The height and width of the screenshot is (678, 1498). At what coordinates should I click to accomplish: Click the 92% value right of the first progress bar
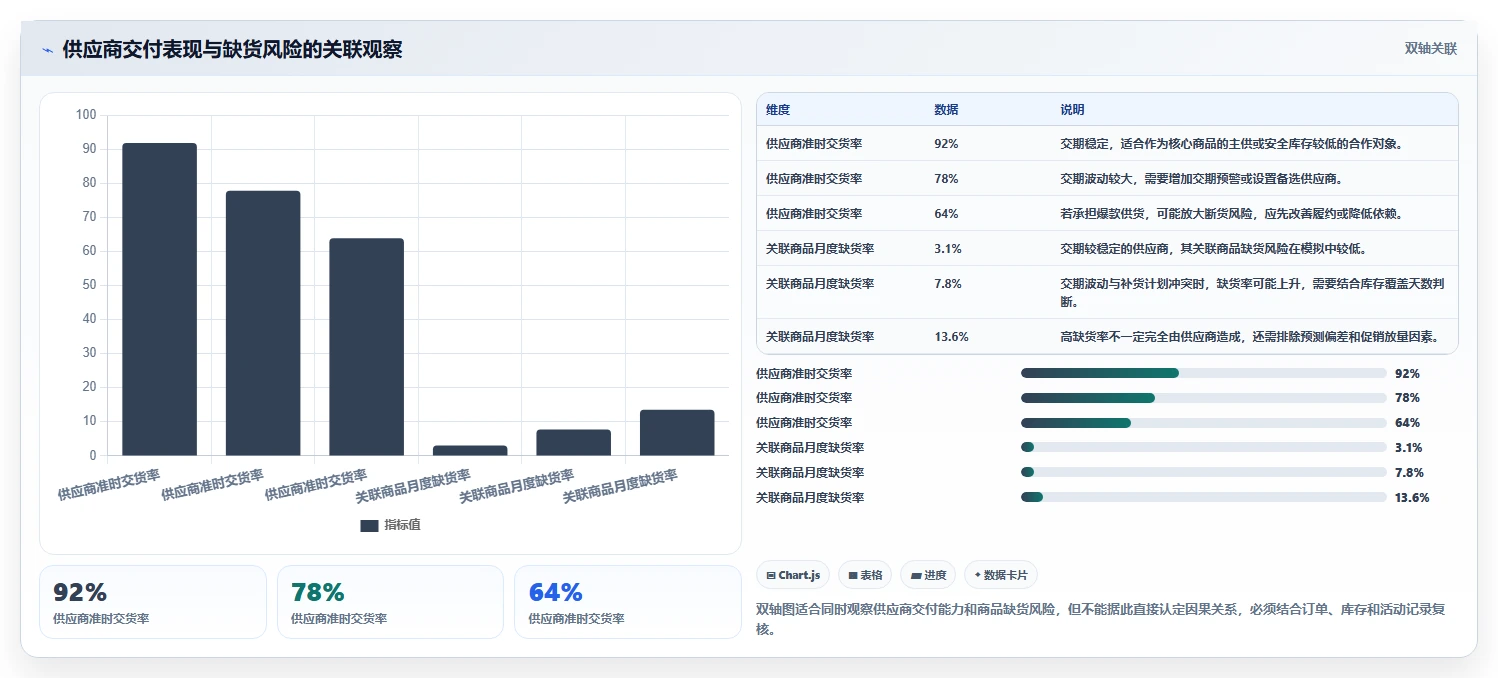click(x=1407, y=374)
